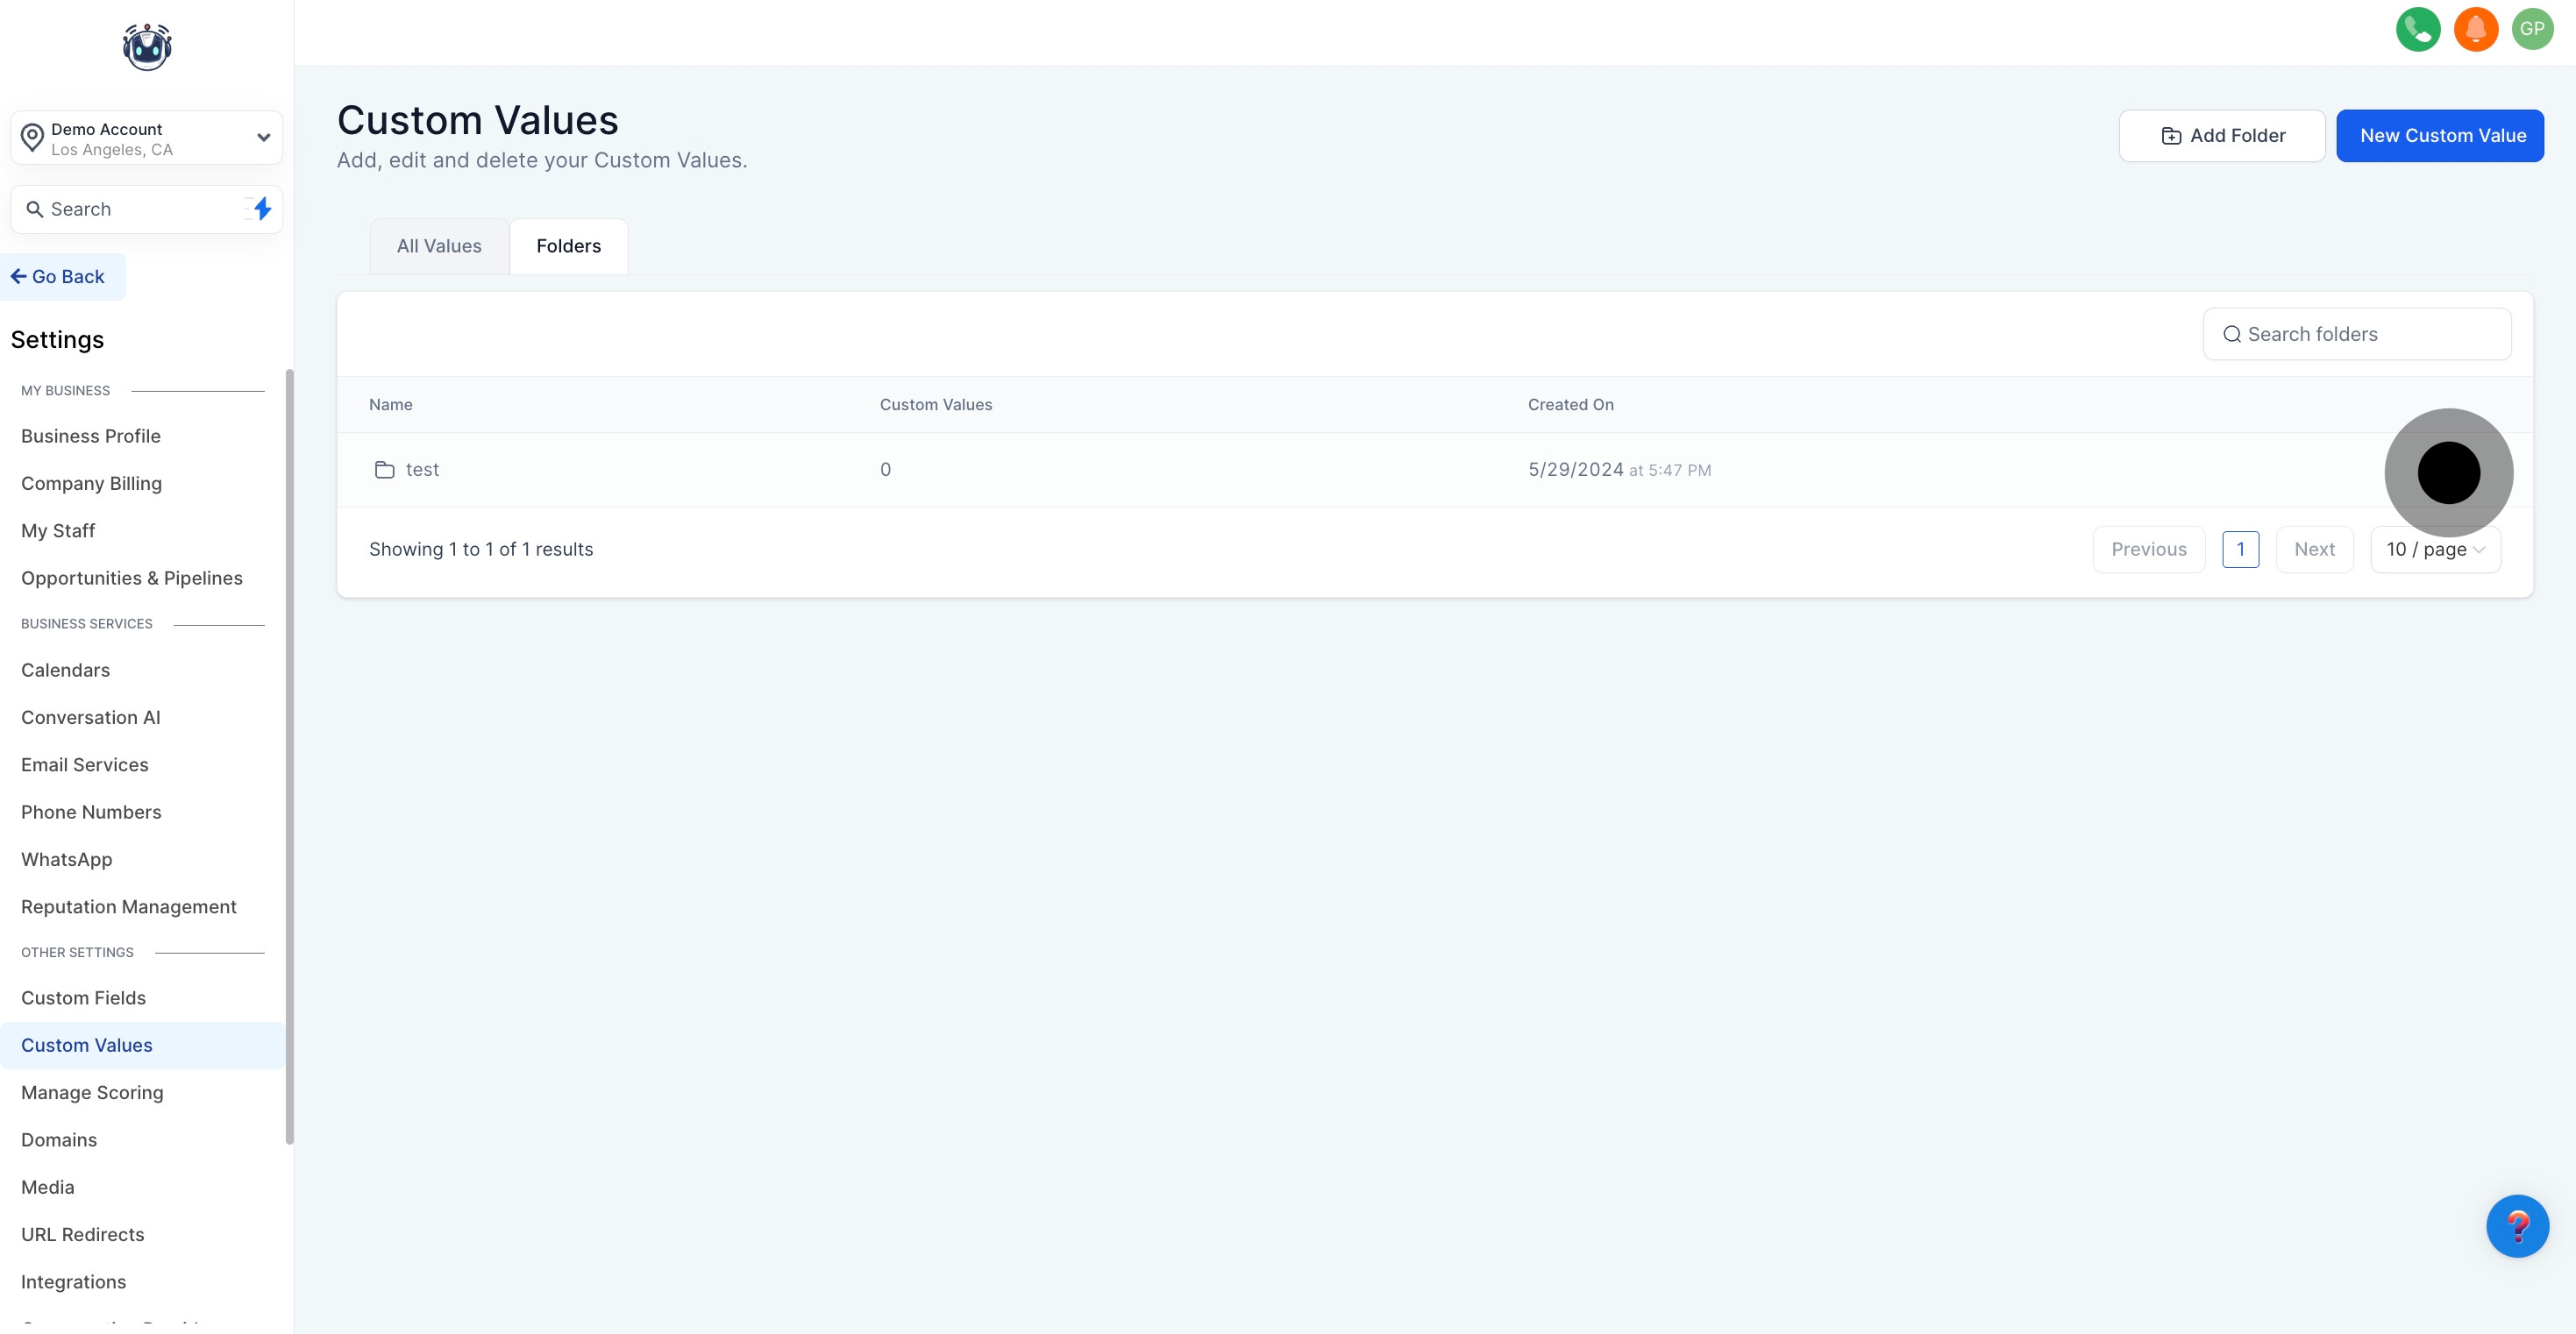Go to Business Profile settings
This screenshot has height=1334, width=2576.
(x=90, y=436)
